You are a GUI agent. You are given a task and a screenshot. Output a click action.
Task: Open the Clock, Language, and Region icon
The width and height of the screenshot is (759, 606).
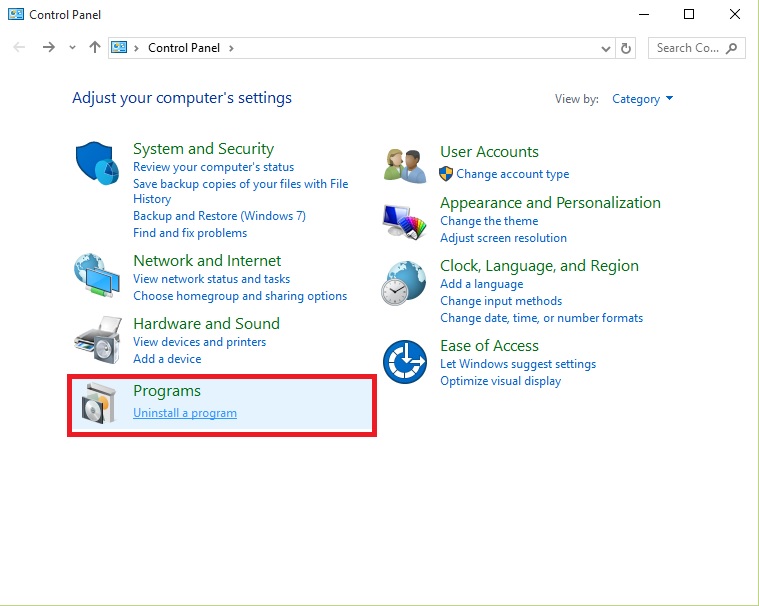pyautogui.click(x=404, y=283)
